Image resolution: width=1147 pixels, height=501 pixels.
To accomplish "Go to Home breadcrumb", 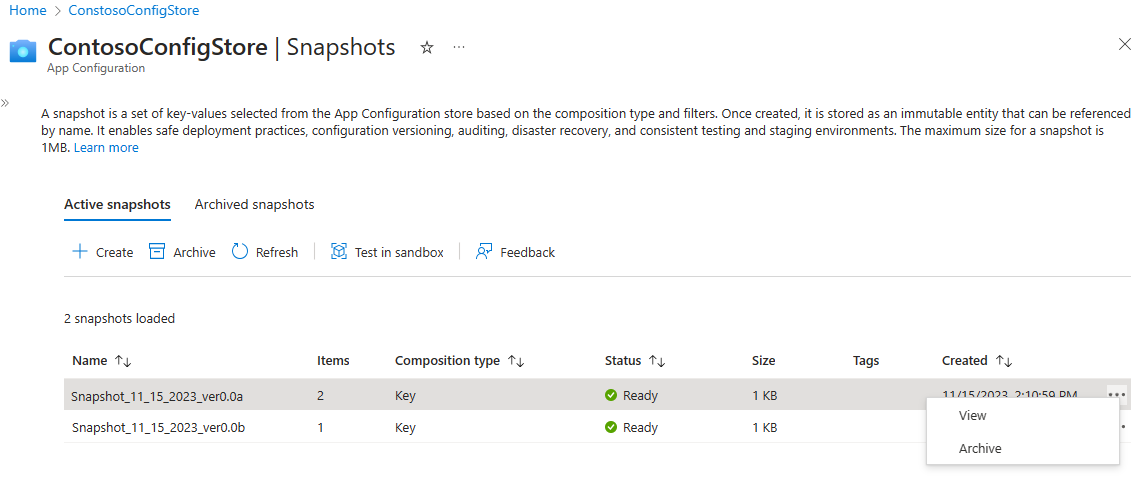I will (28, 11).
